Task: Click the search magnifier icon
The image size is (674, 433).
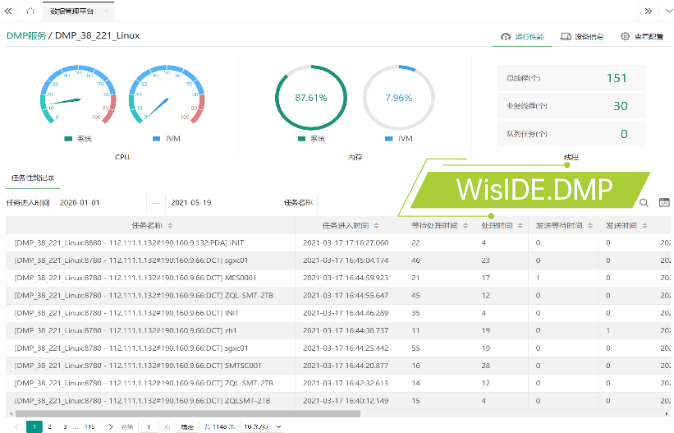Action: (x=644, y=202)
